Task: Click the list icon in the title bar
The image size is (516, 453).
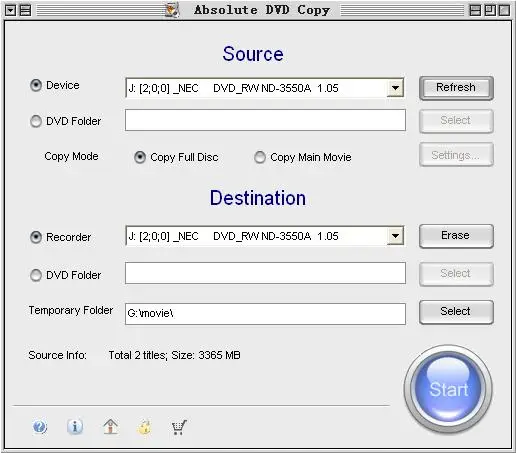Action: 25,10
